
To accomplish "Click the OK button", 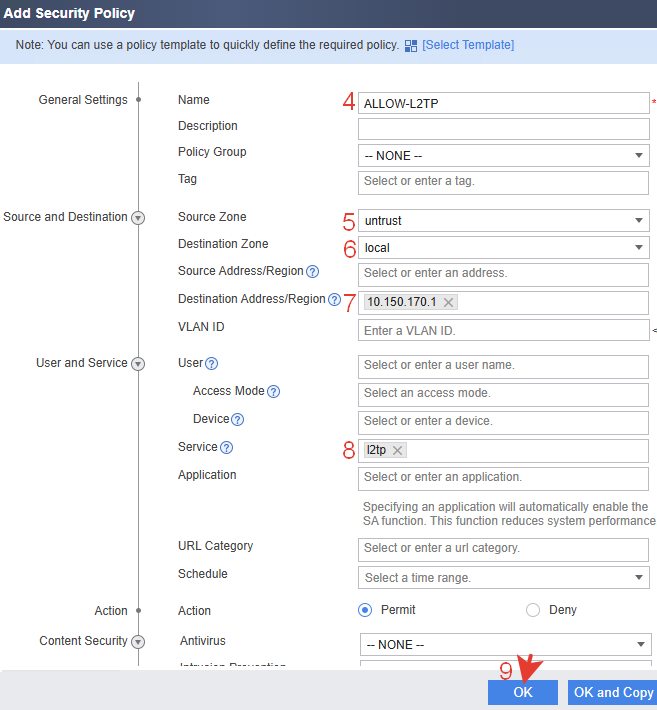I will point(523,692).
